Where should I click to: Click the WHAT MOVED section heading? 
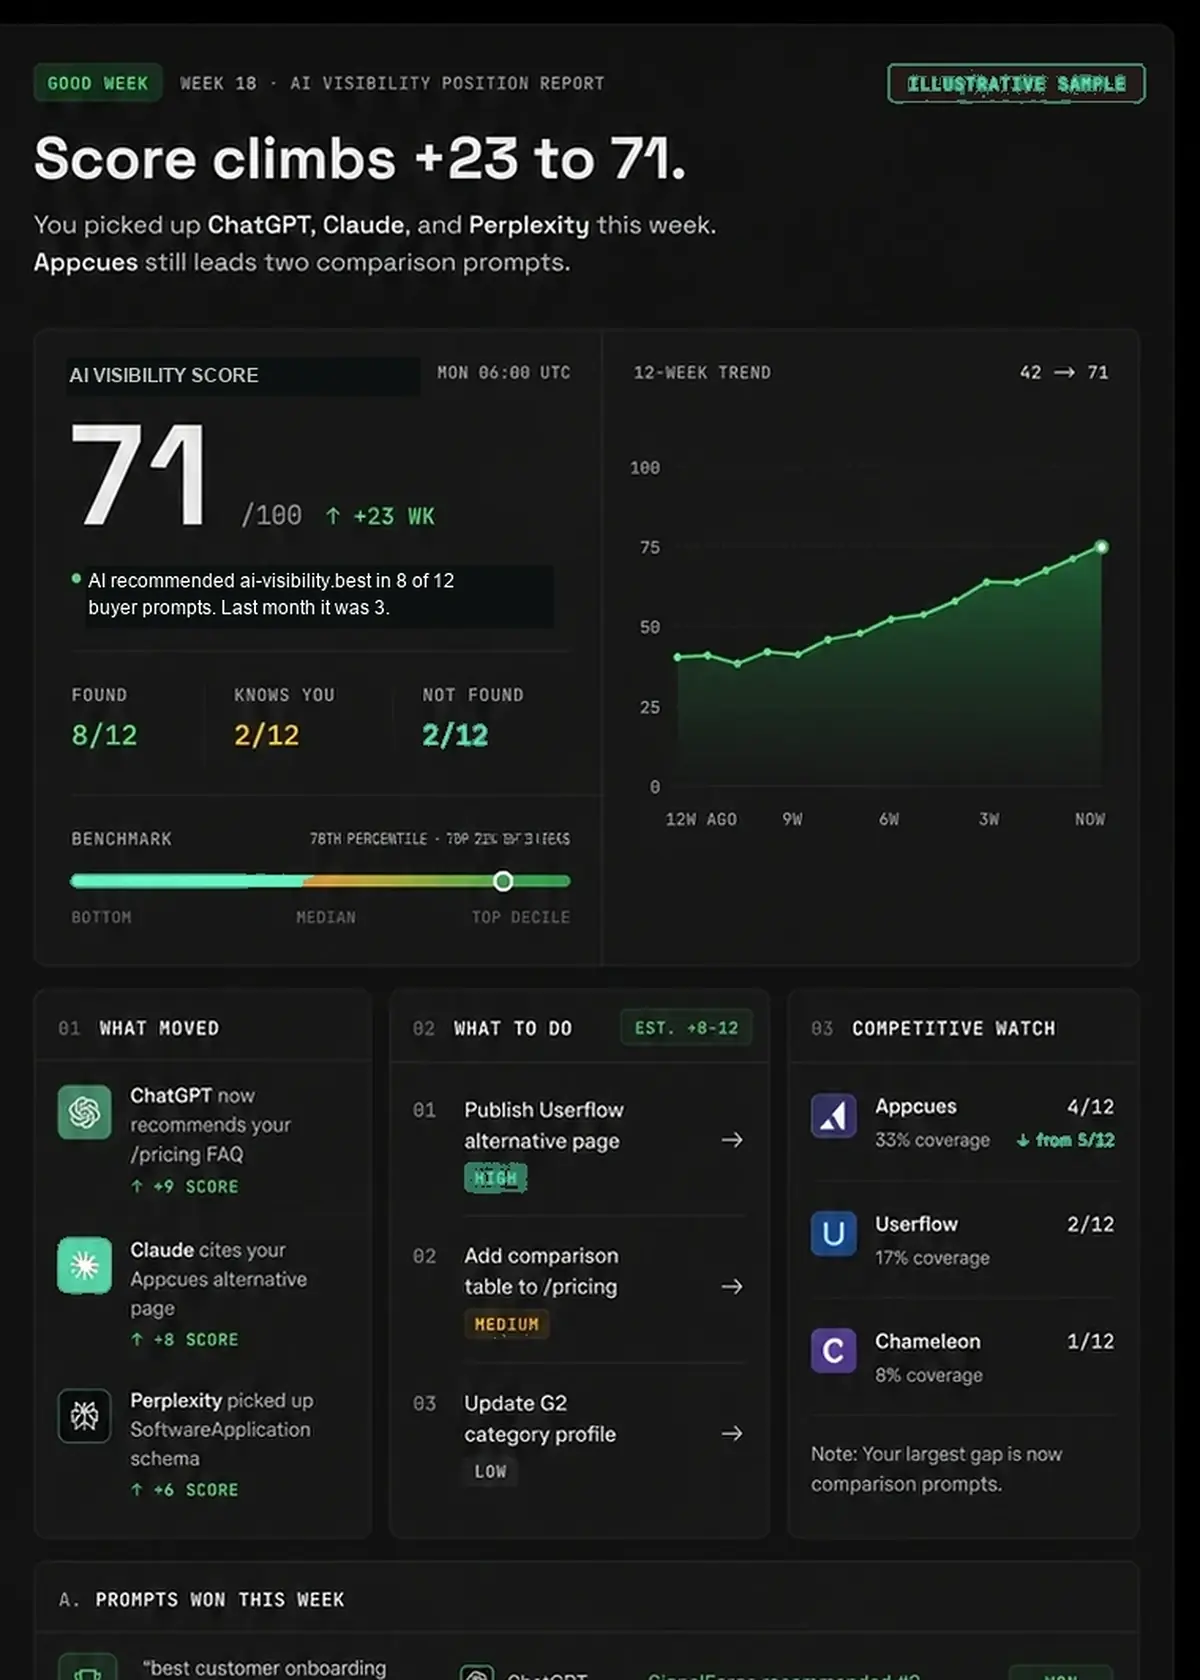tap(159, 1028)
